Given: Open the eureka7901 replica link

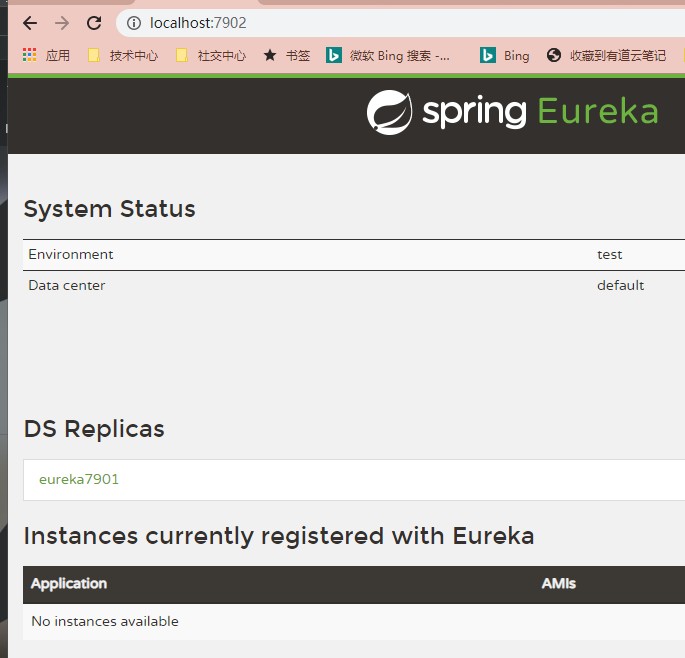Looking at the screenshot, I should point(79,479).
